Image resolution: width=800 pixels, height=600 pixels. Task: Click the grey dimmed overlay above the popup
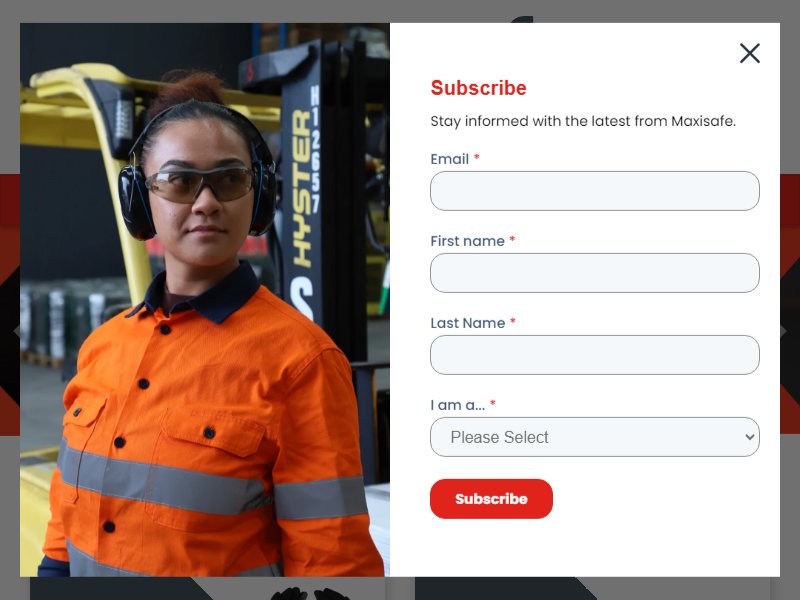point(400,11)
